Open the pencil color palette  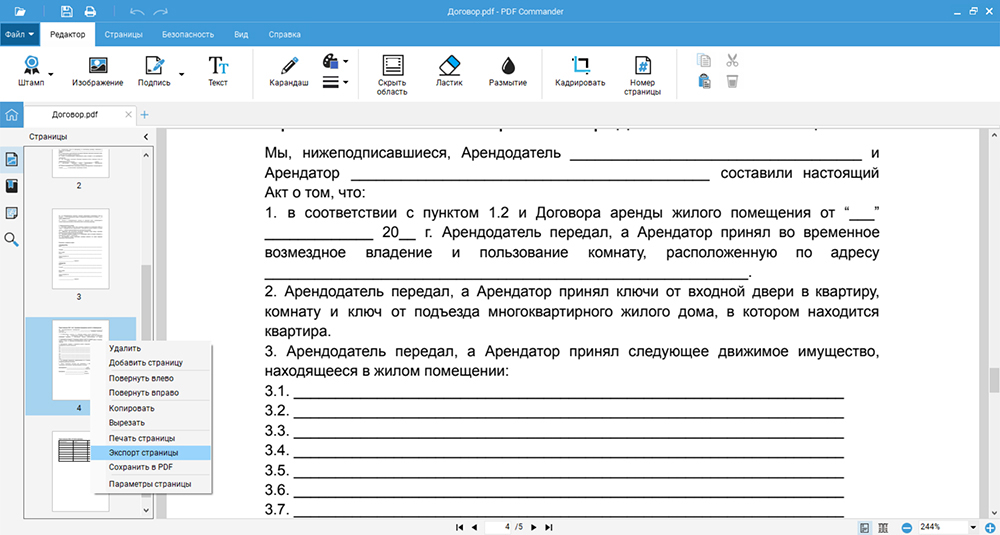coord(335,62)
